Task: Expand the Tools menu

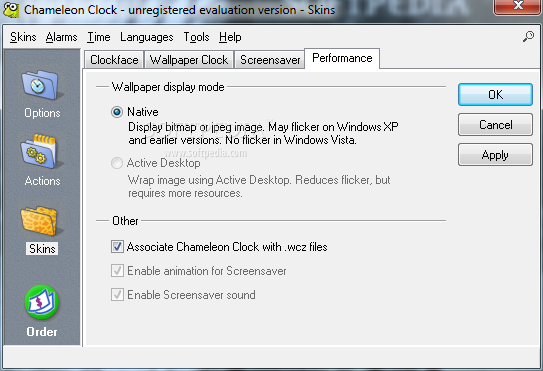Action: point(196,37)
